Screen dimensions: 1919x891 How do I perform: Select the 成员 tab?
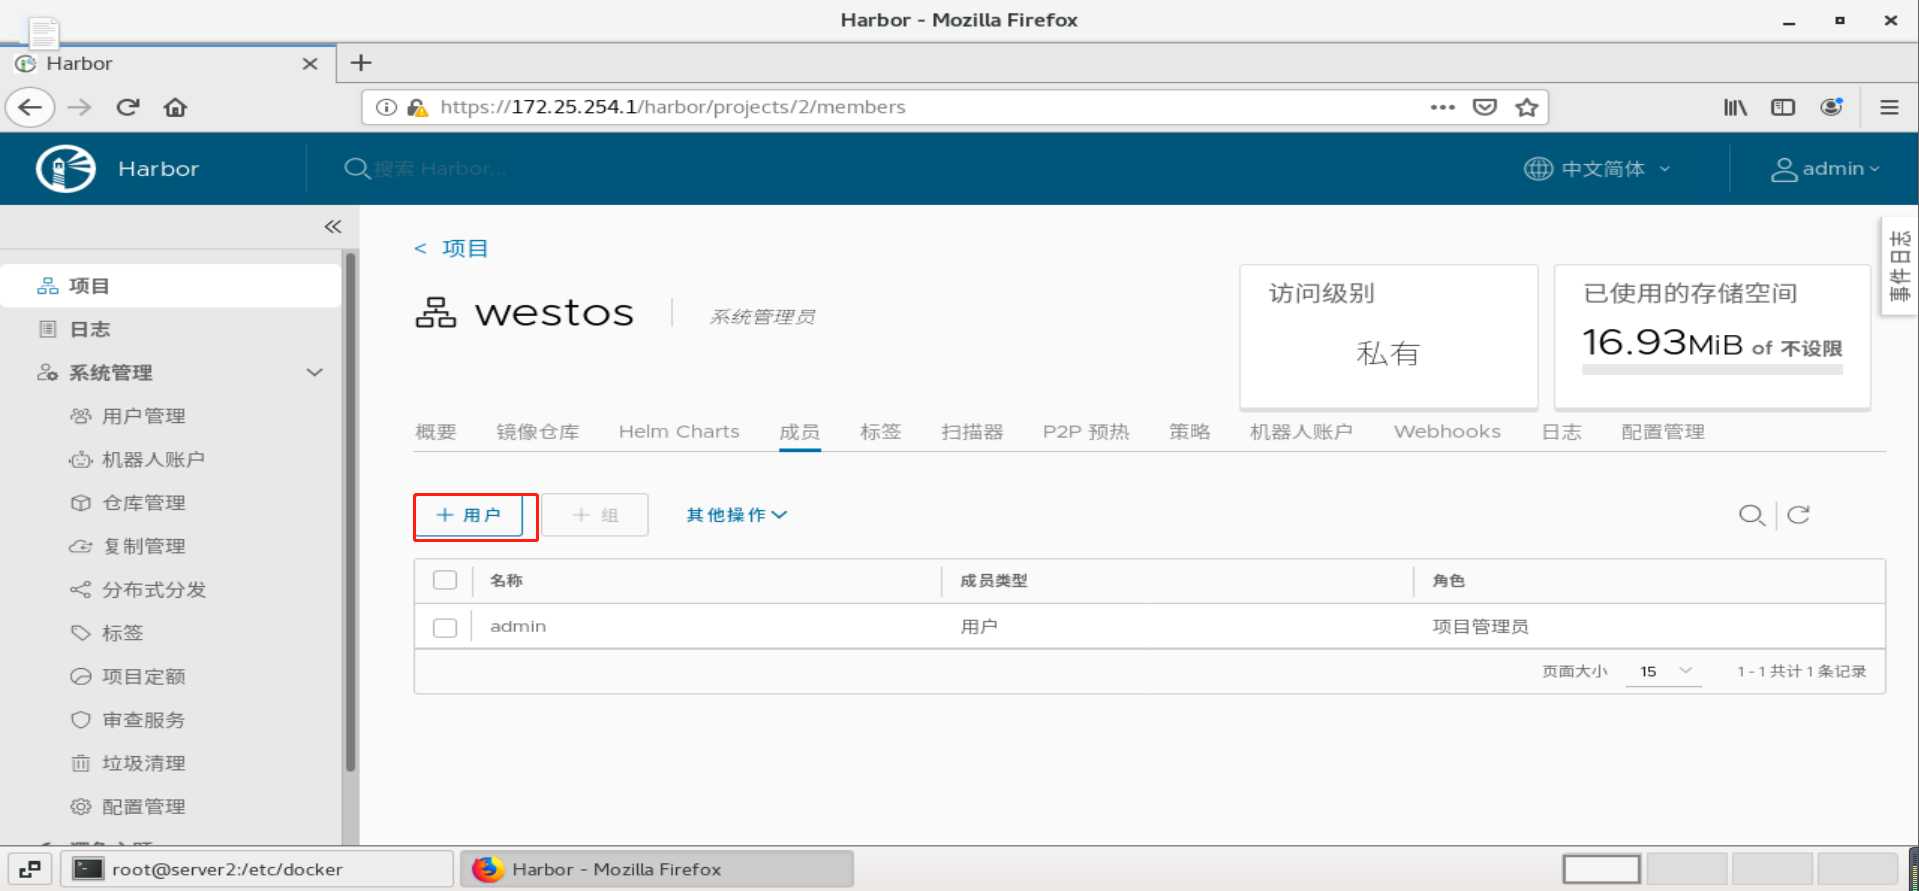(x=799, y=432)
